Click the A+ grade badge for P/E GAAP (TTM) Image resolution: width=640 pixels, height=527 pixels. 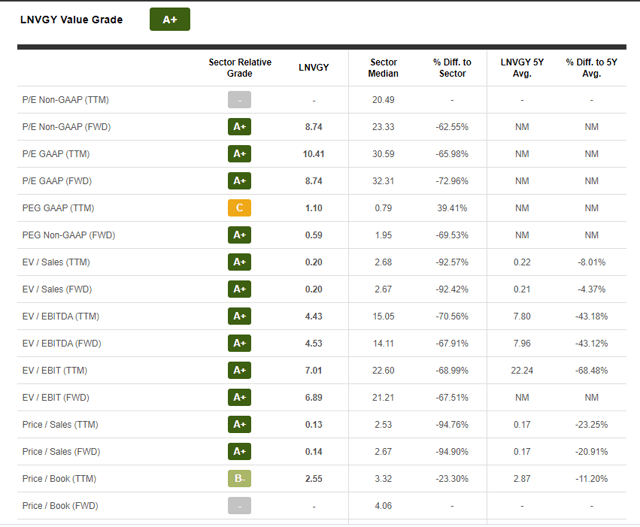[239, 154]
